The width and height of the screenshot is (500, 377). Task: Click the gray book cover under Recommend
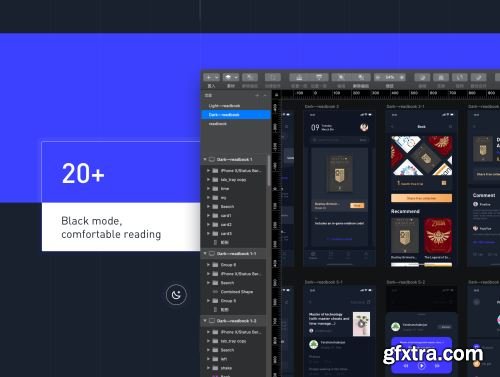click(x=405, y=236)
